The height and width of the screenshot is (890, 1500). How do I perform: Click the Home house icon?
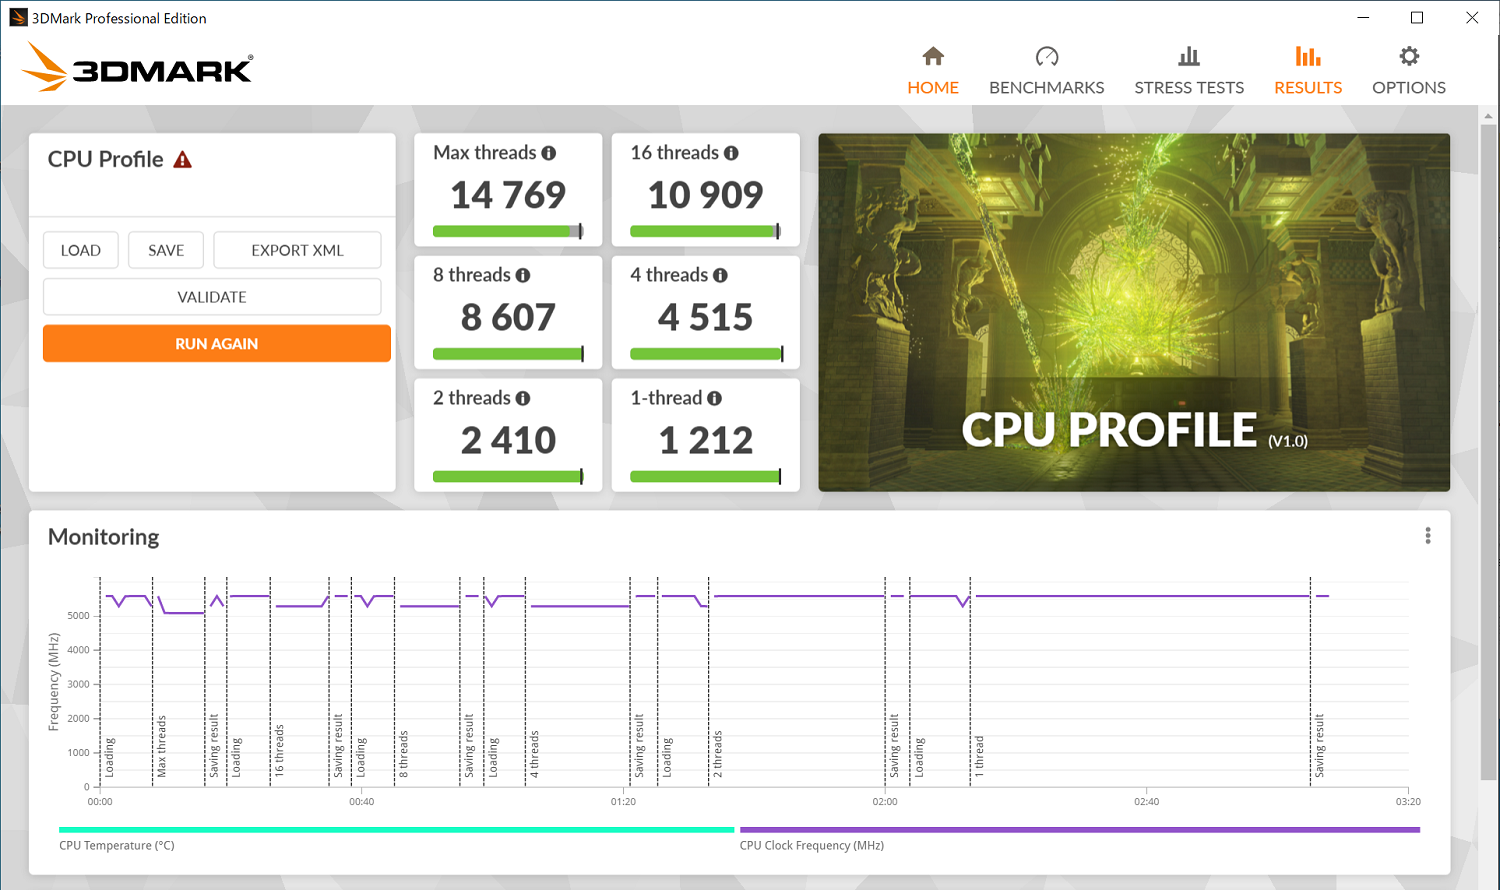(933, 56)
